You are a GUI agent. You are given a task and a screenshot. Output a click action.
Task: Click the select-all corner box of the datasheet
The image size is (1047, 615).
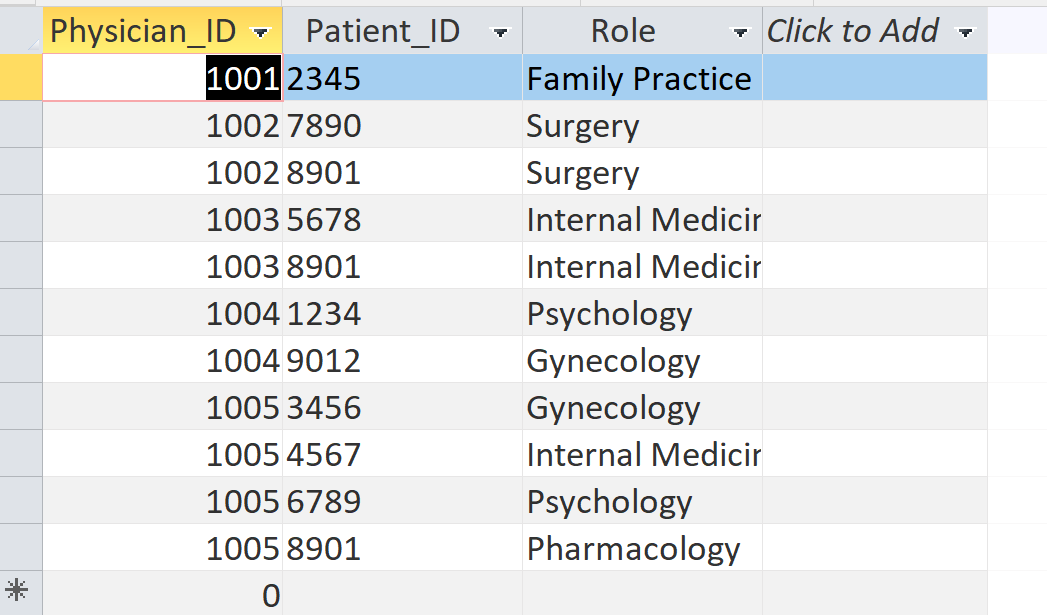20,30
